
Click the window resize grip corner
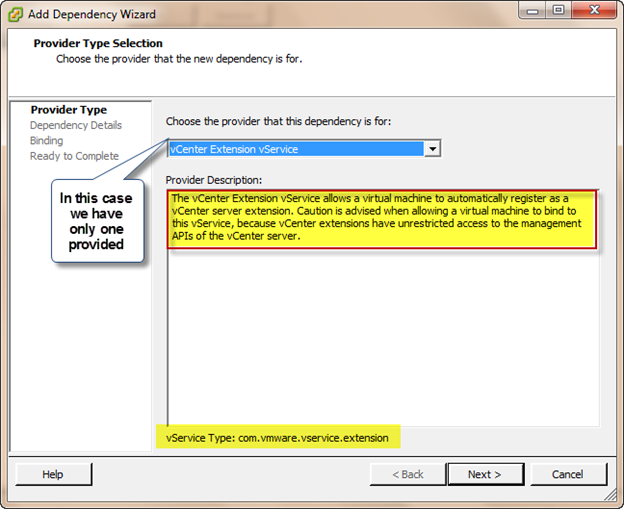[x=610, y=495]
